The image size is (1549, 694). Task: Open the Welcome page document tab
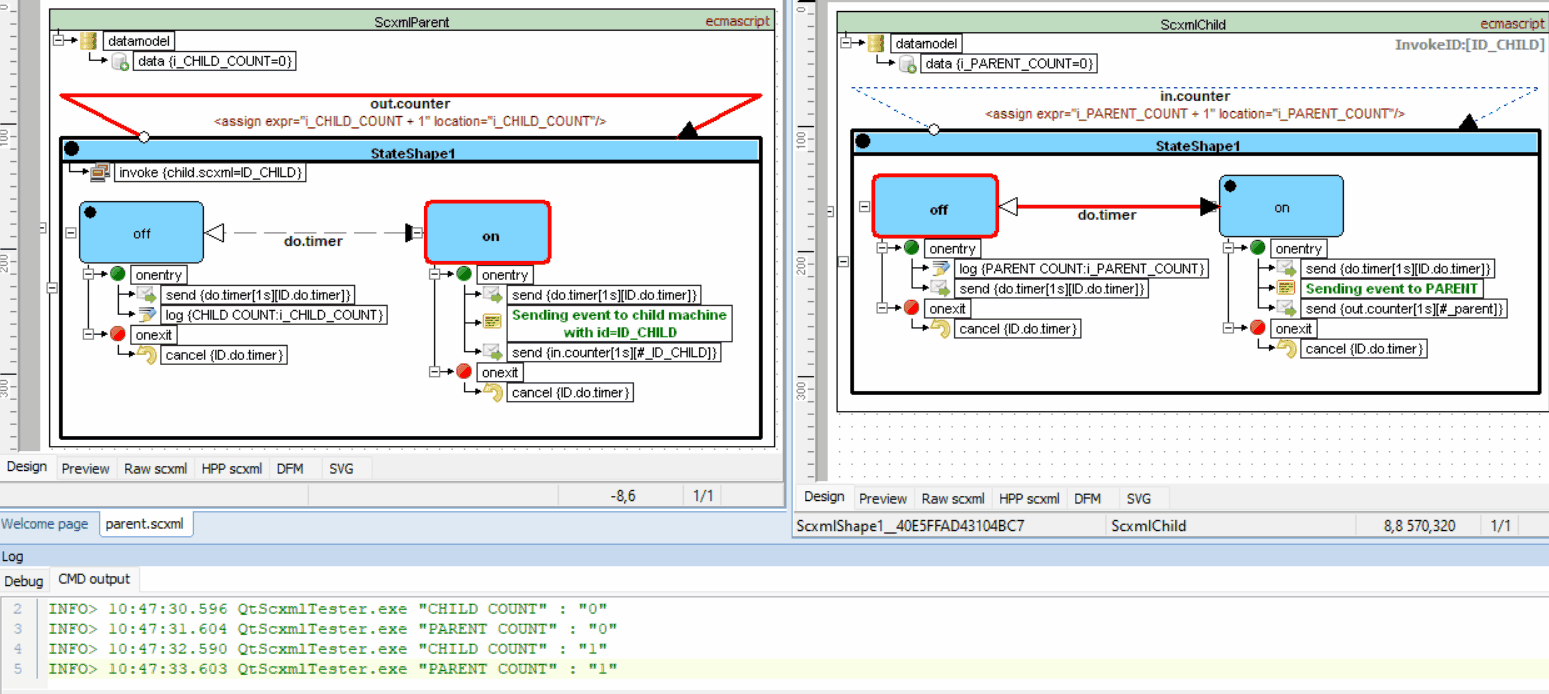click(x=44, y=524)
